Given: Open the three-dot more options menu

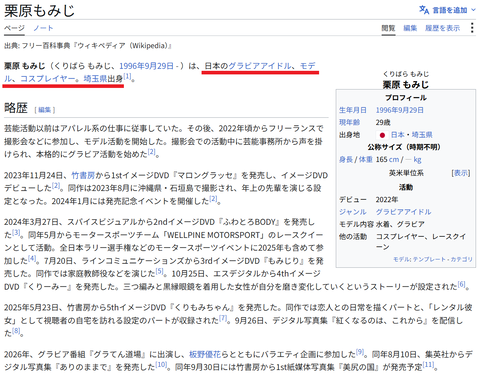Looking at the screenshot, I should click(472, 28).
